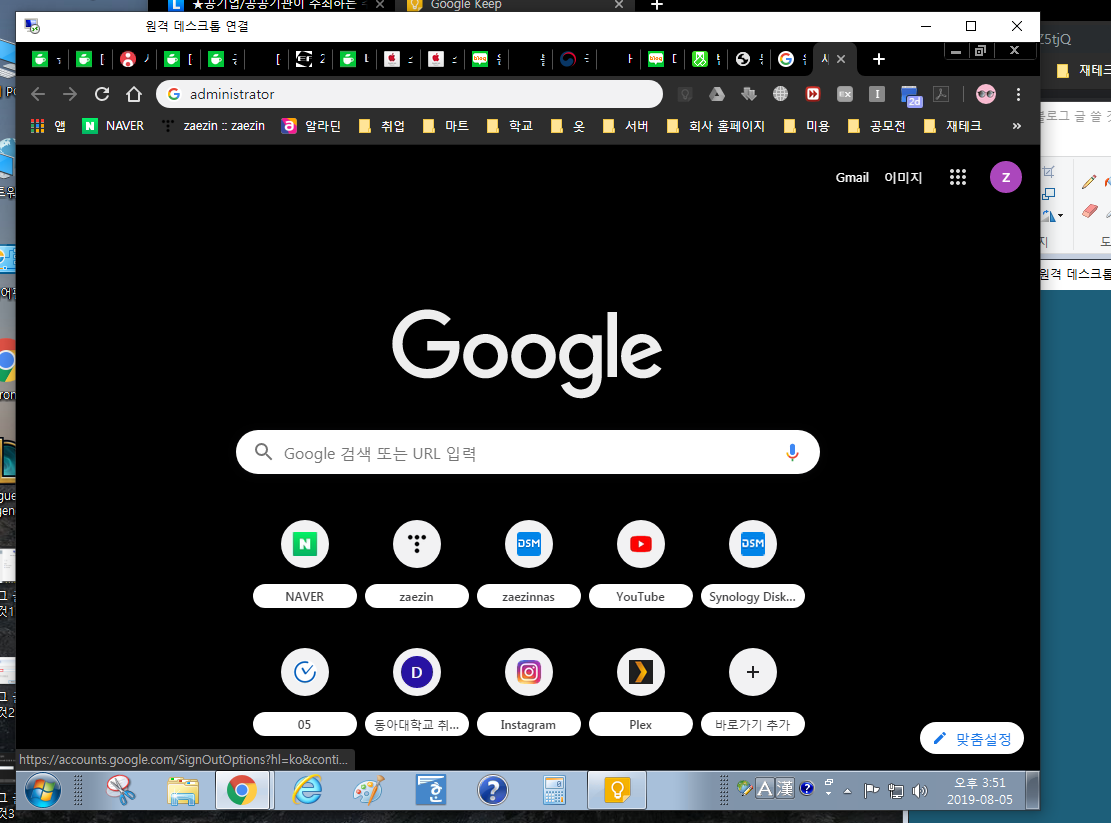Open the 동아대학교 shortcut tile
The width and height of the screenshot is (1111, 823).
417,692
